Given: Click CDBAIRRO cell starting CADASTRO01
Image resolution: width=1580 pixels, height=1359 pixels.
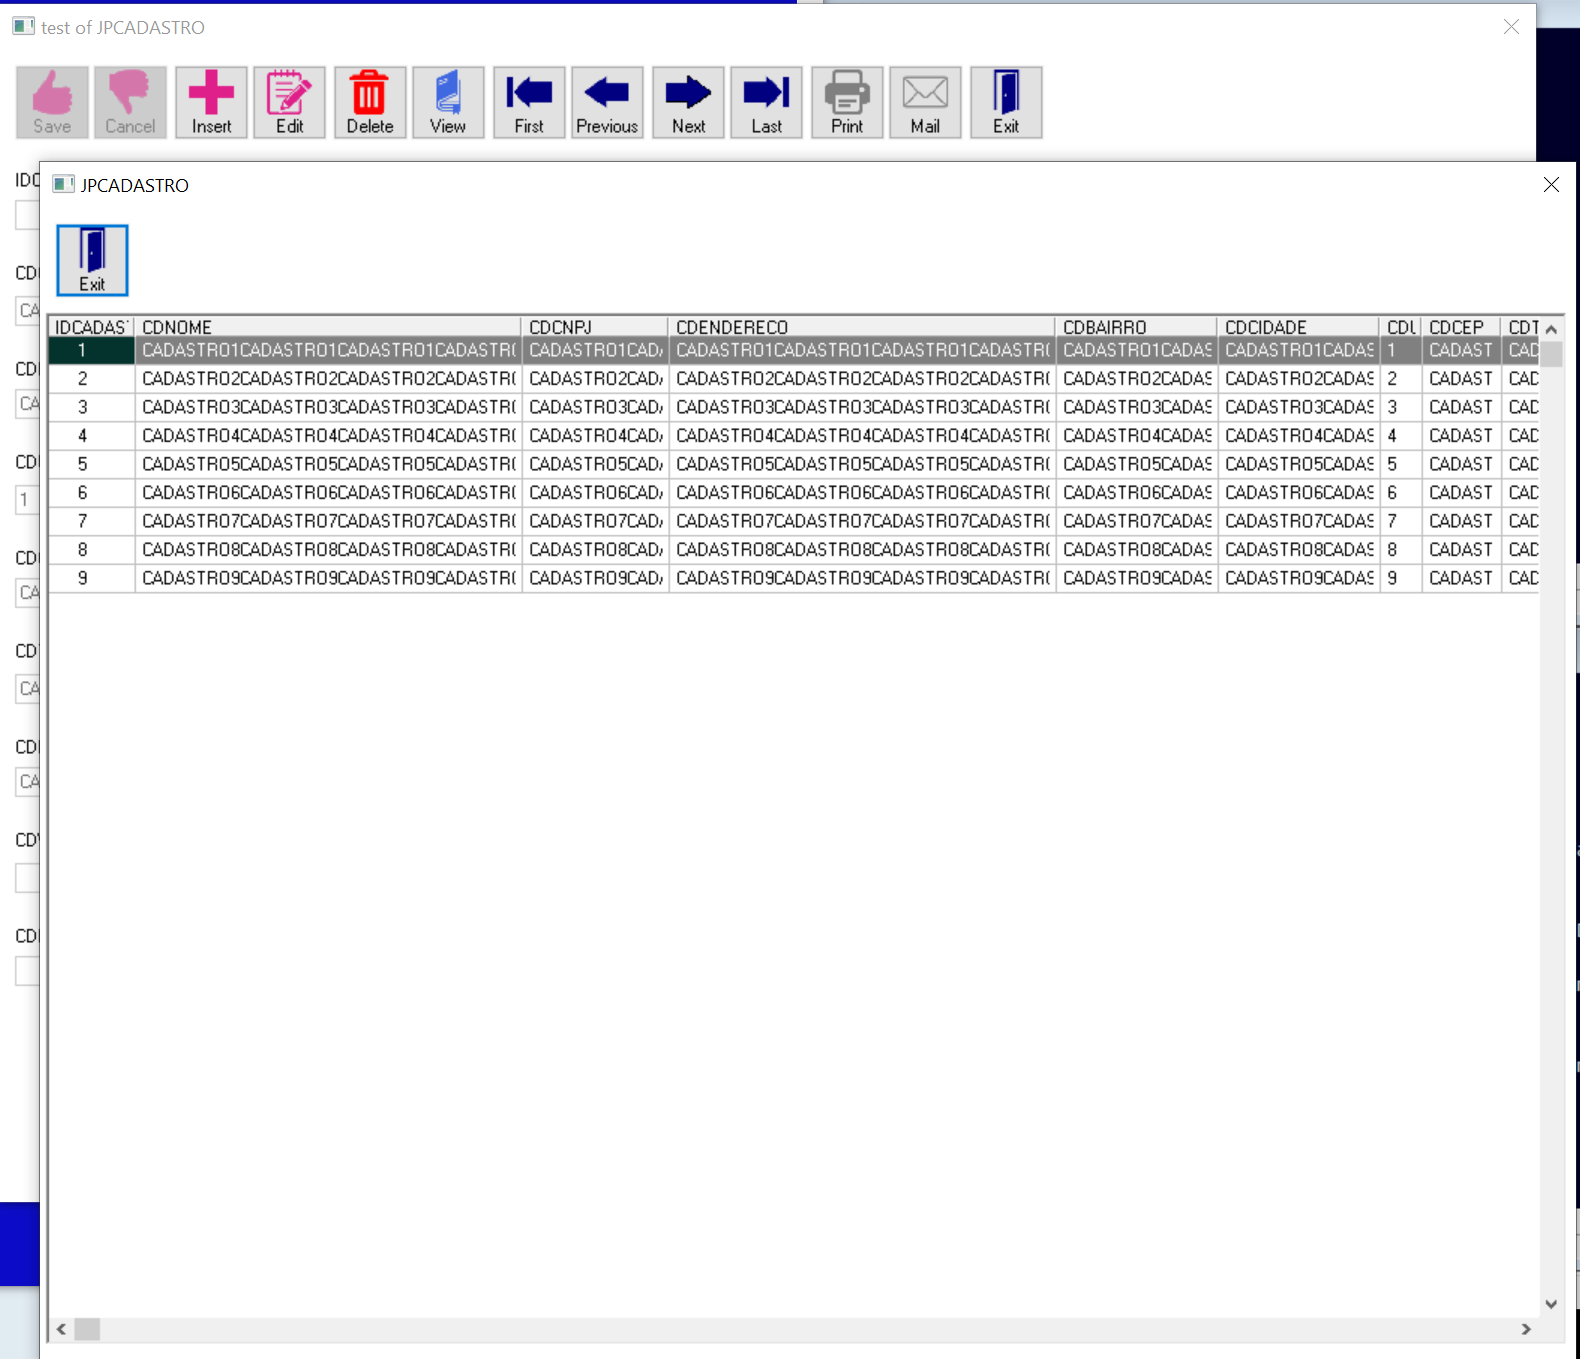Looking at the screenshot, I should point(1137,350).
